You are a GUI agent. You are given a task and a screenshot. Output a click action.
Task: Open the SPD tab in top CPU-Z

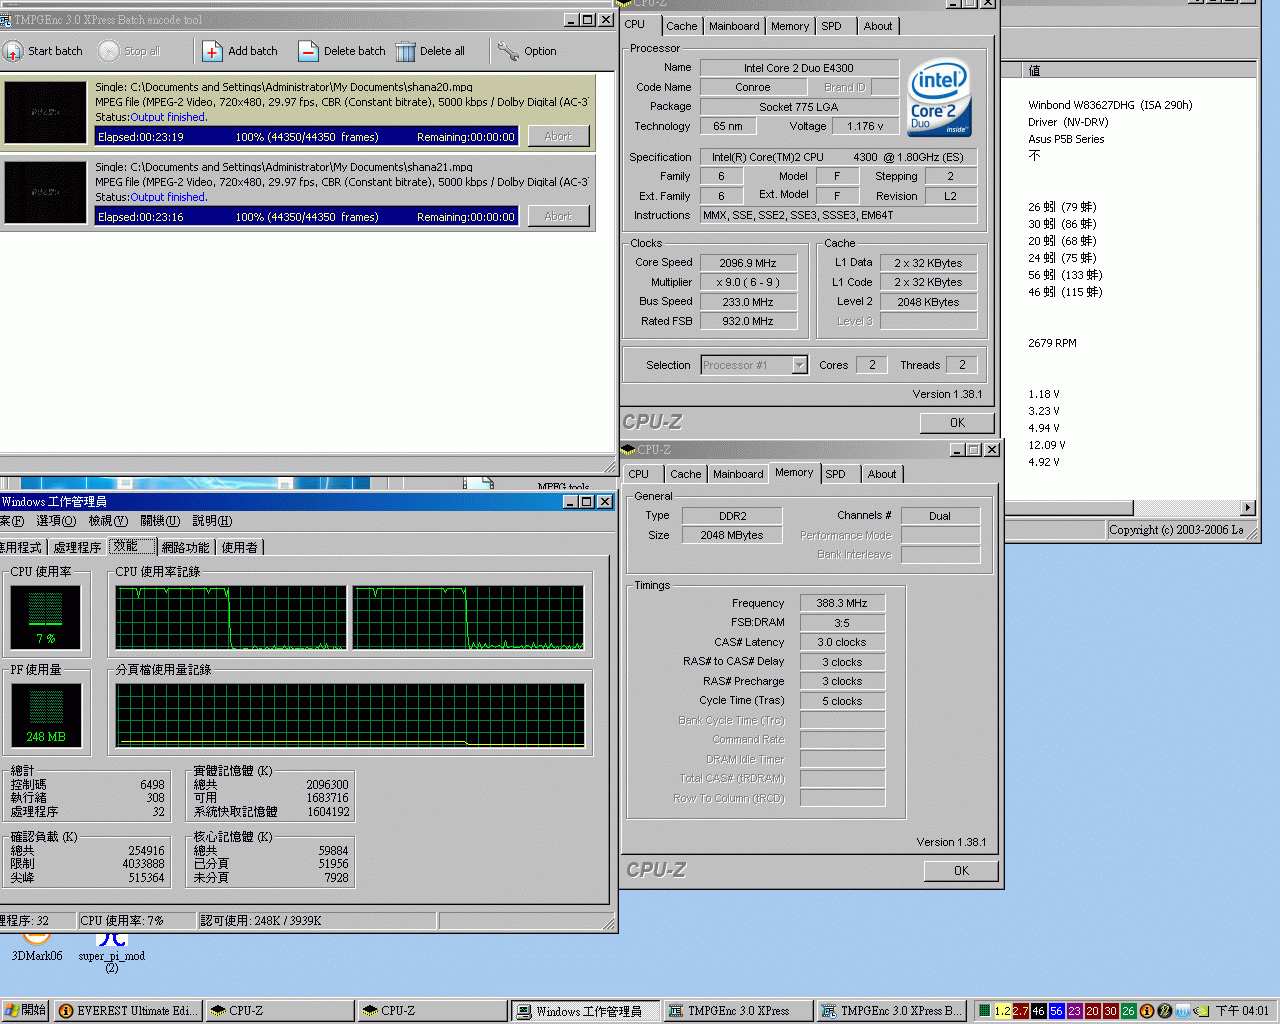click(x=832, y=26)
